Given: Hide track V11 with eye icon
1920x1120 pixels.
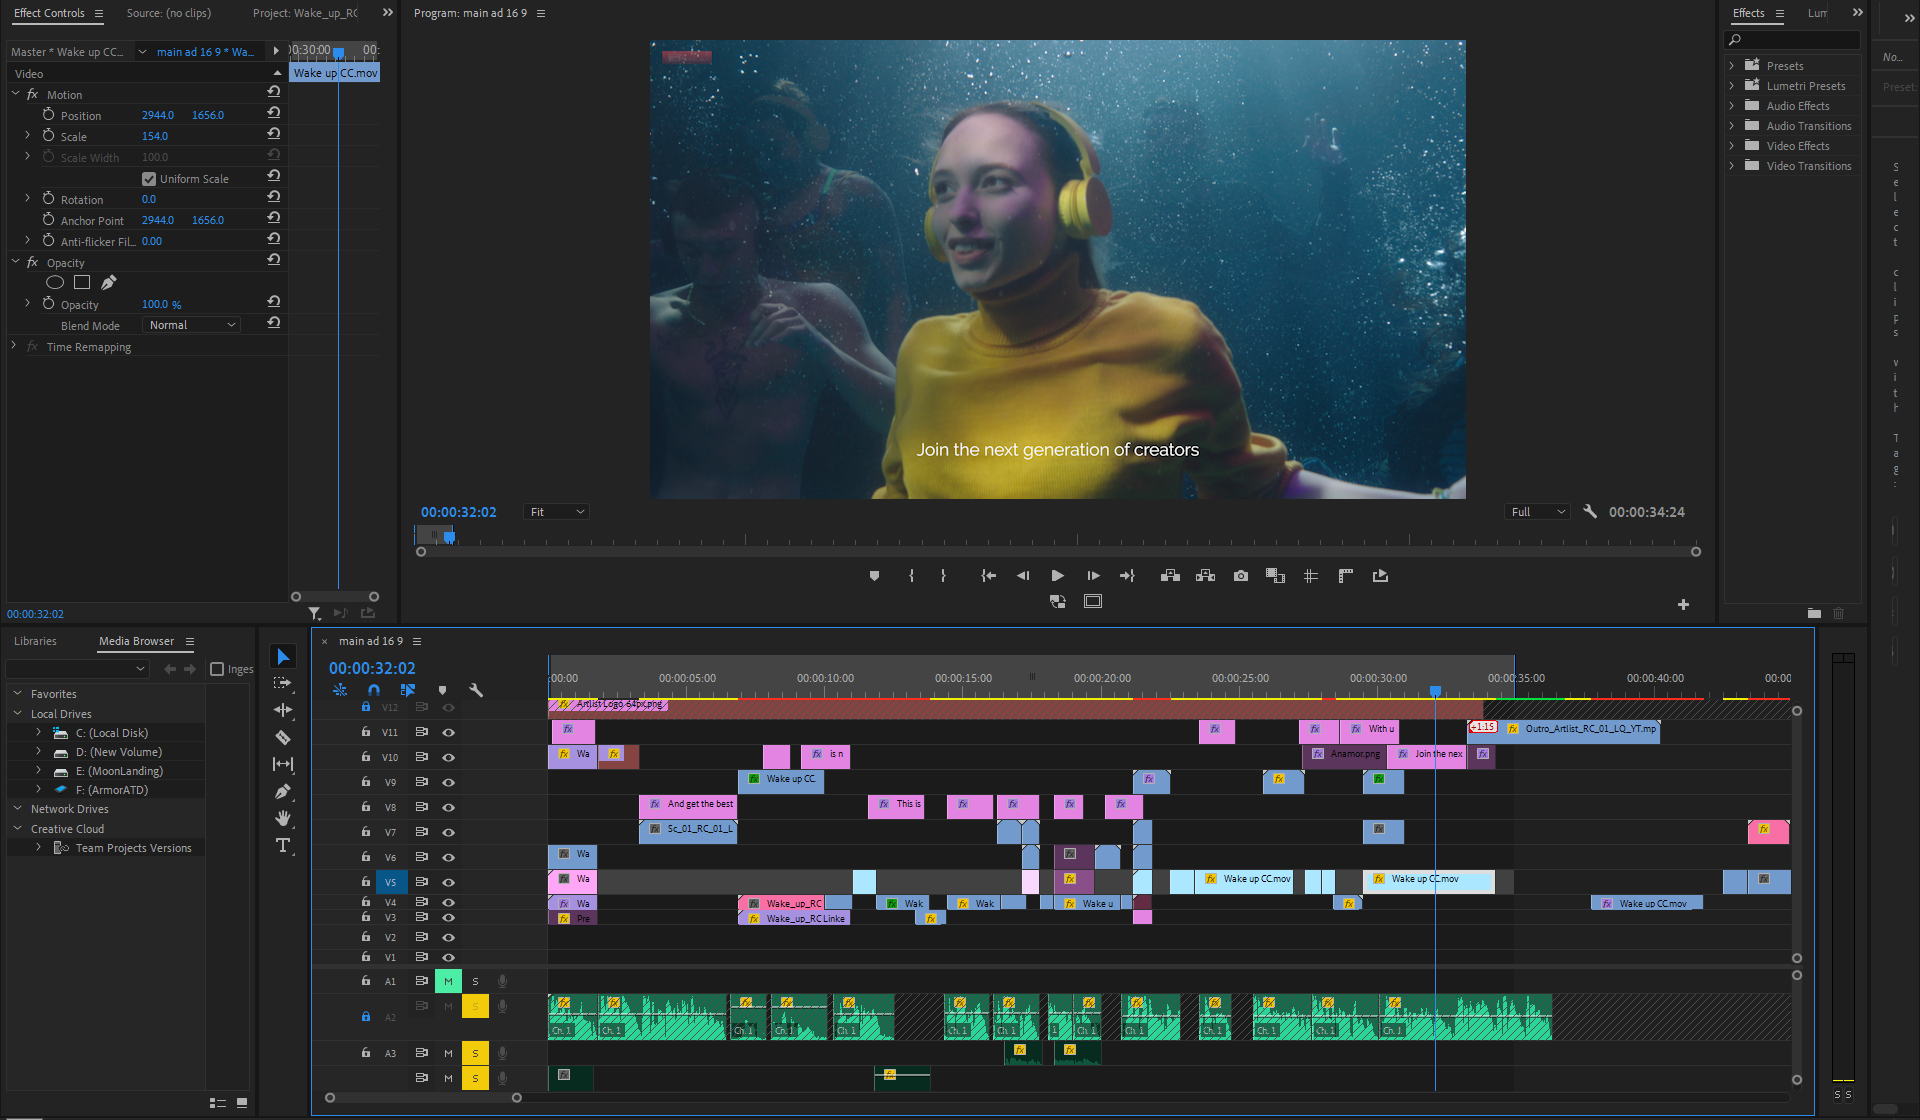Looking at the screenshot, I should pyautogui.click(x=449, y=733).
